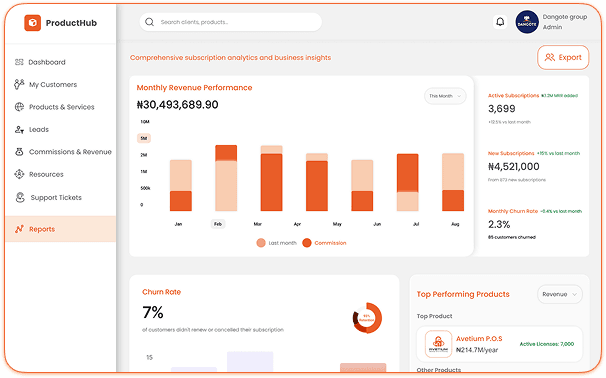Click the Avetium P.O.S product logo
Screen dimensions: 606x378
pyautogui.click(x=438, y=344)
